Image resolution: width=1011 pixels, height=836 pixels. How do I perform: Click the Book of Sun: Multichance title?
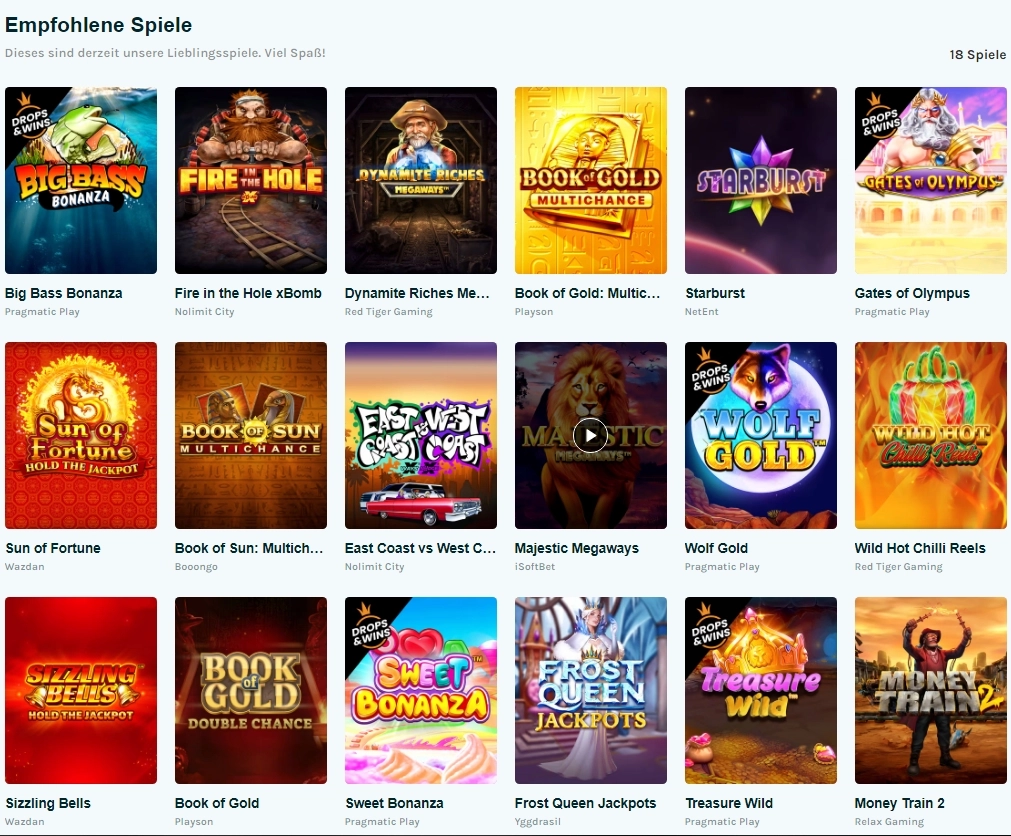pyautogui.click(x=249, y=549)
